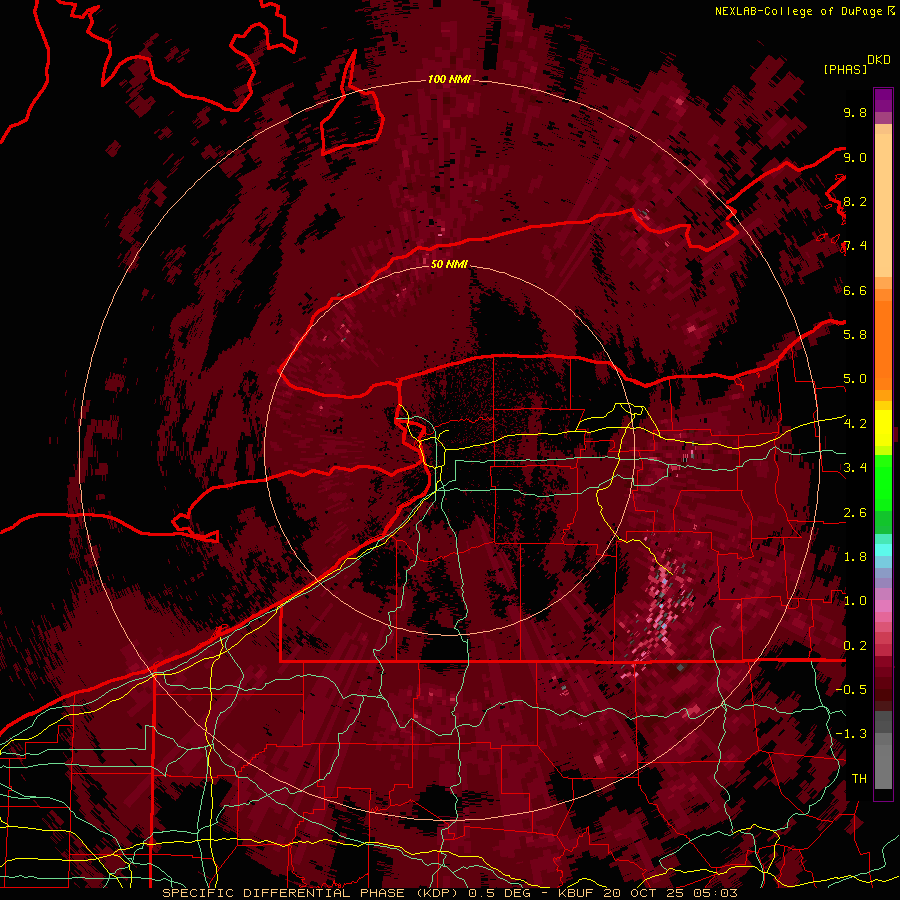This screenshot has height=900, width=900.
Task: Click the KBUF station identifier in caption
Action: 577,893
